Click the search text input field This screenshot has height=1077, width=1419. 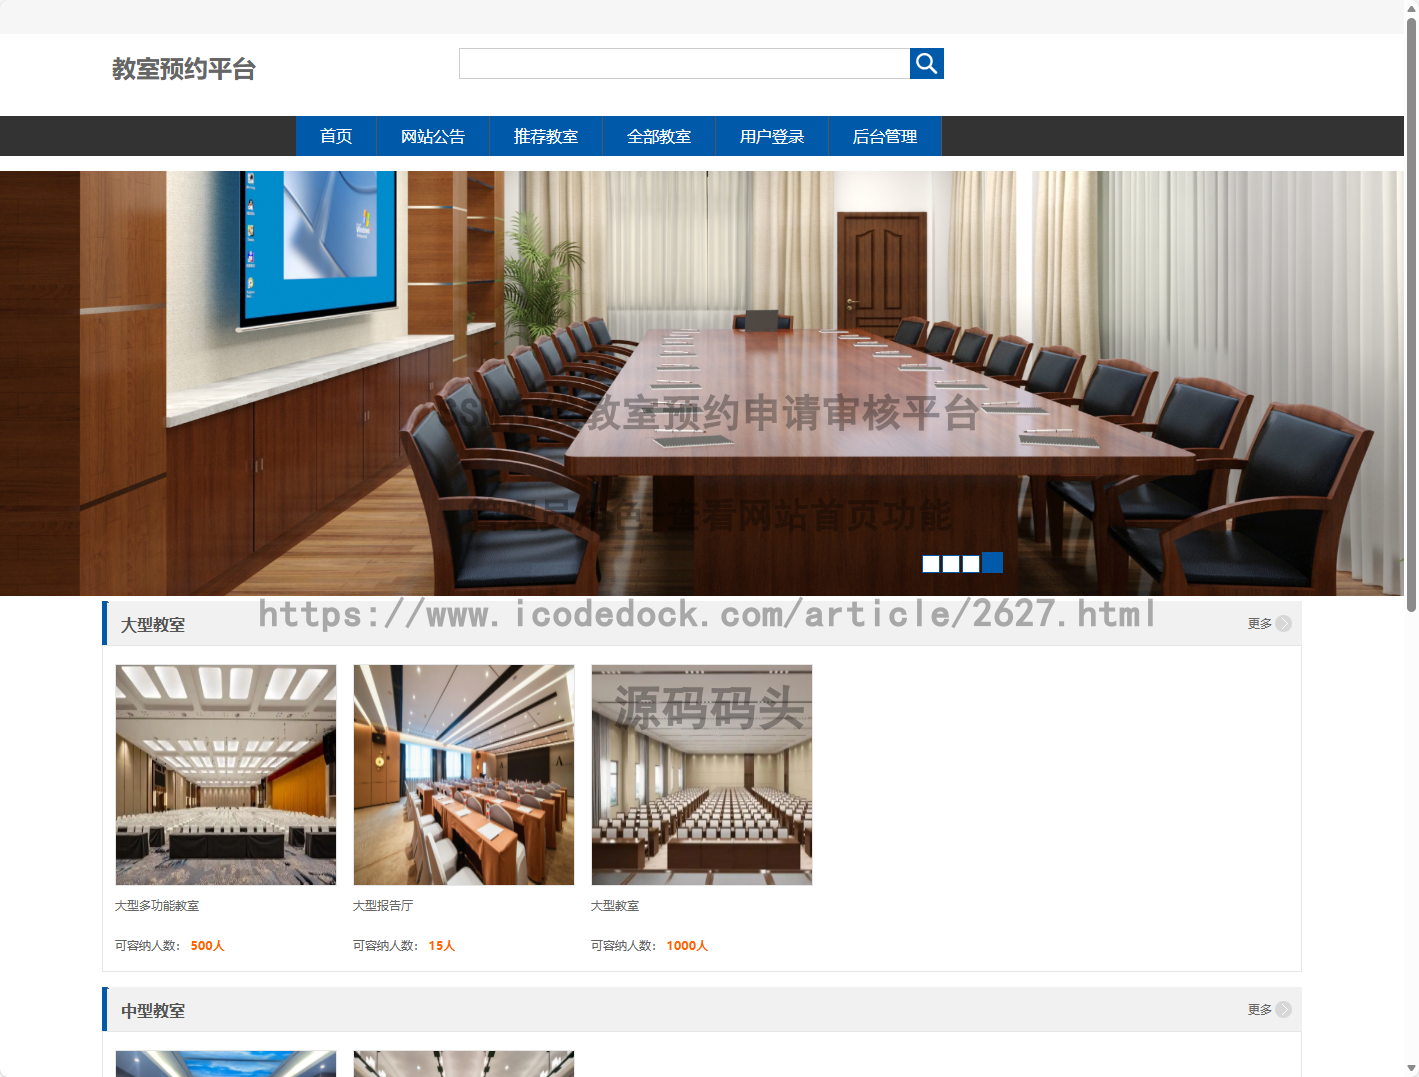click(684, 64)
